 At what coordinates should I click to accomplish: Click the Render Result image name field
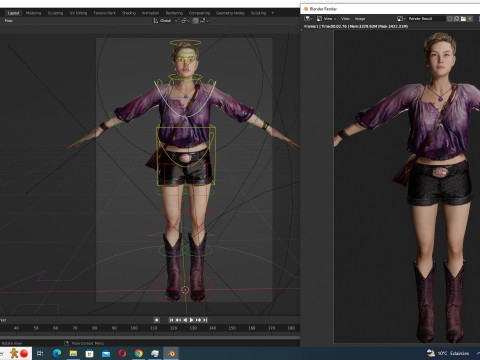click(426, 19)
